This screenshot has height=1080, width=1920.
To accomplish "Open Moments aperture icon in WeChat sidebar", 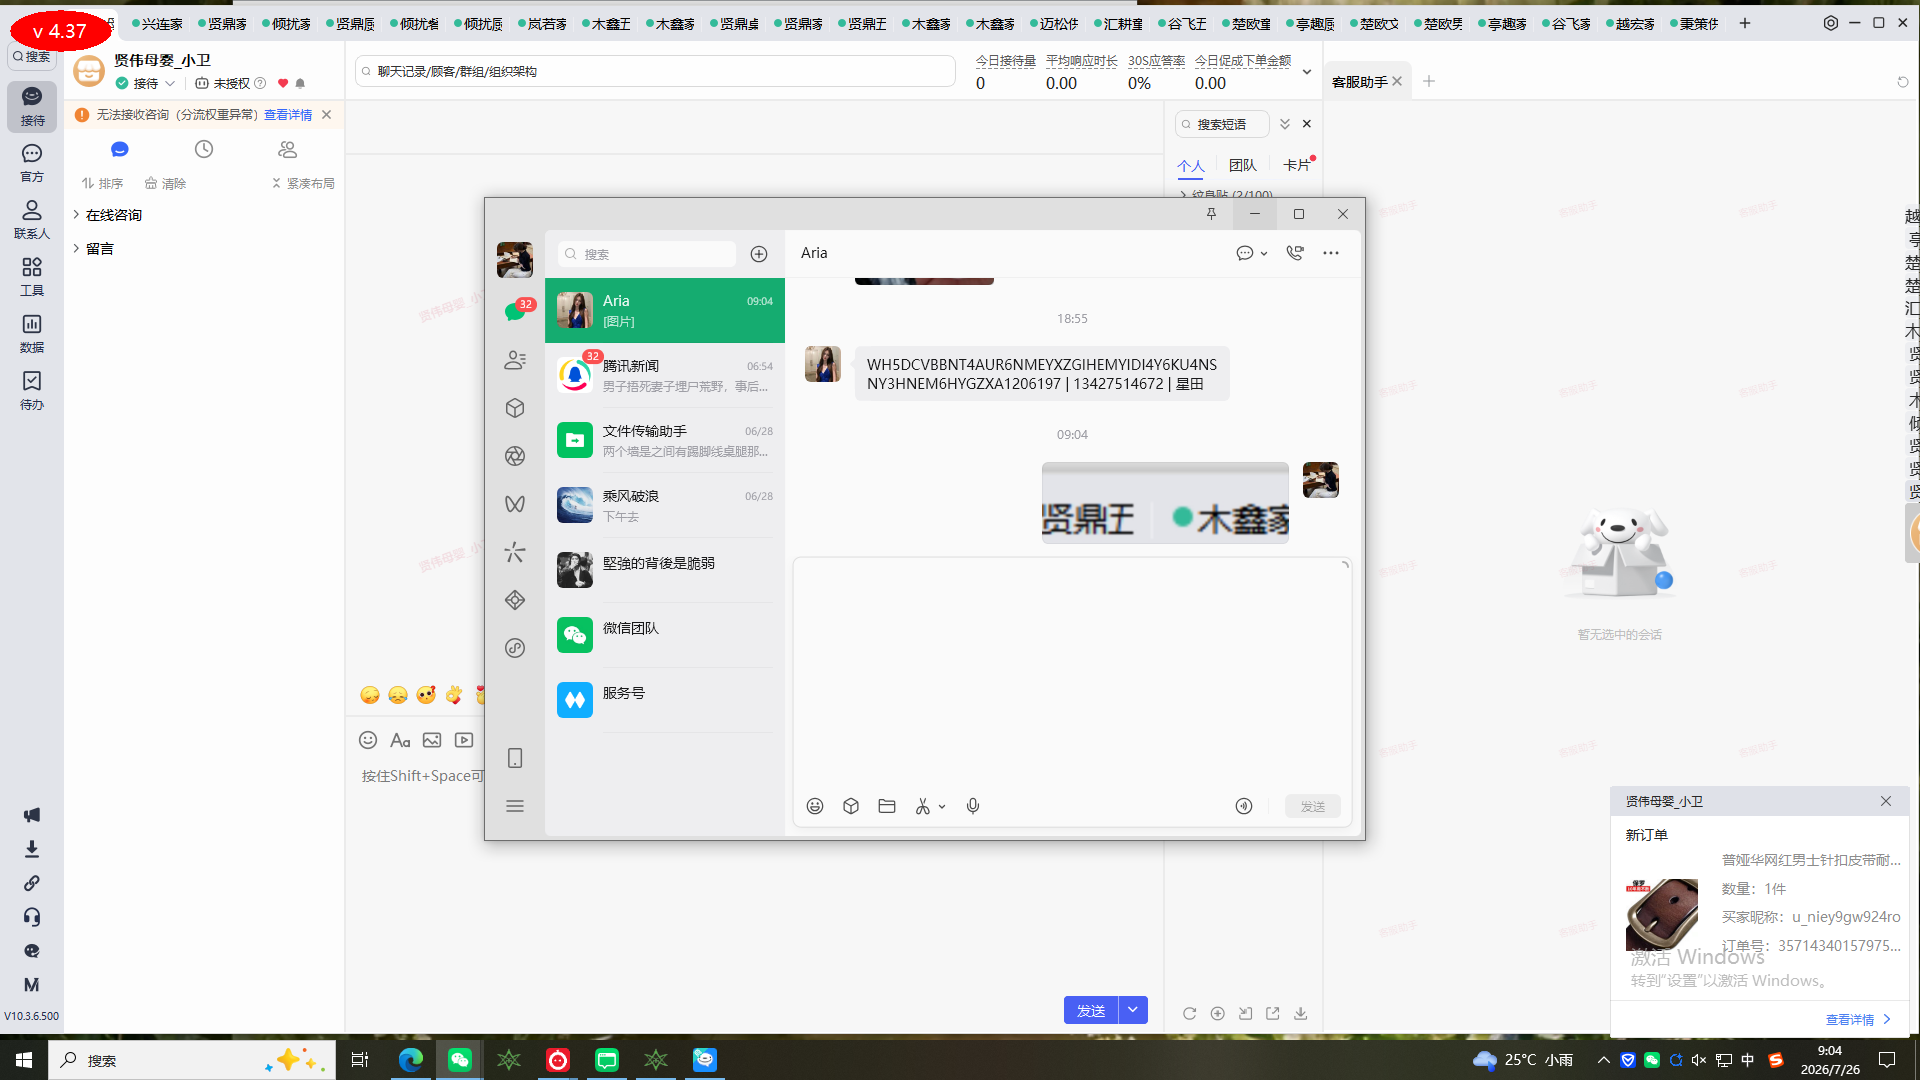I will pos(515,456).
